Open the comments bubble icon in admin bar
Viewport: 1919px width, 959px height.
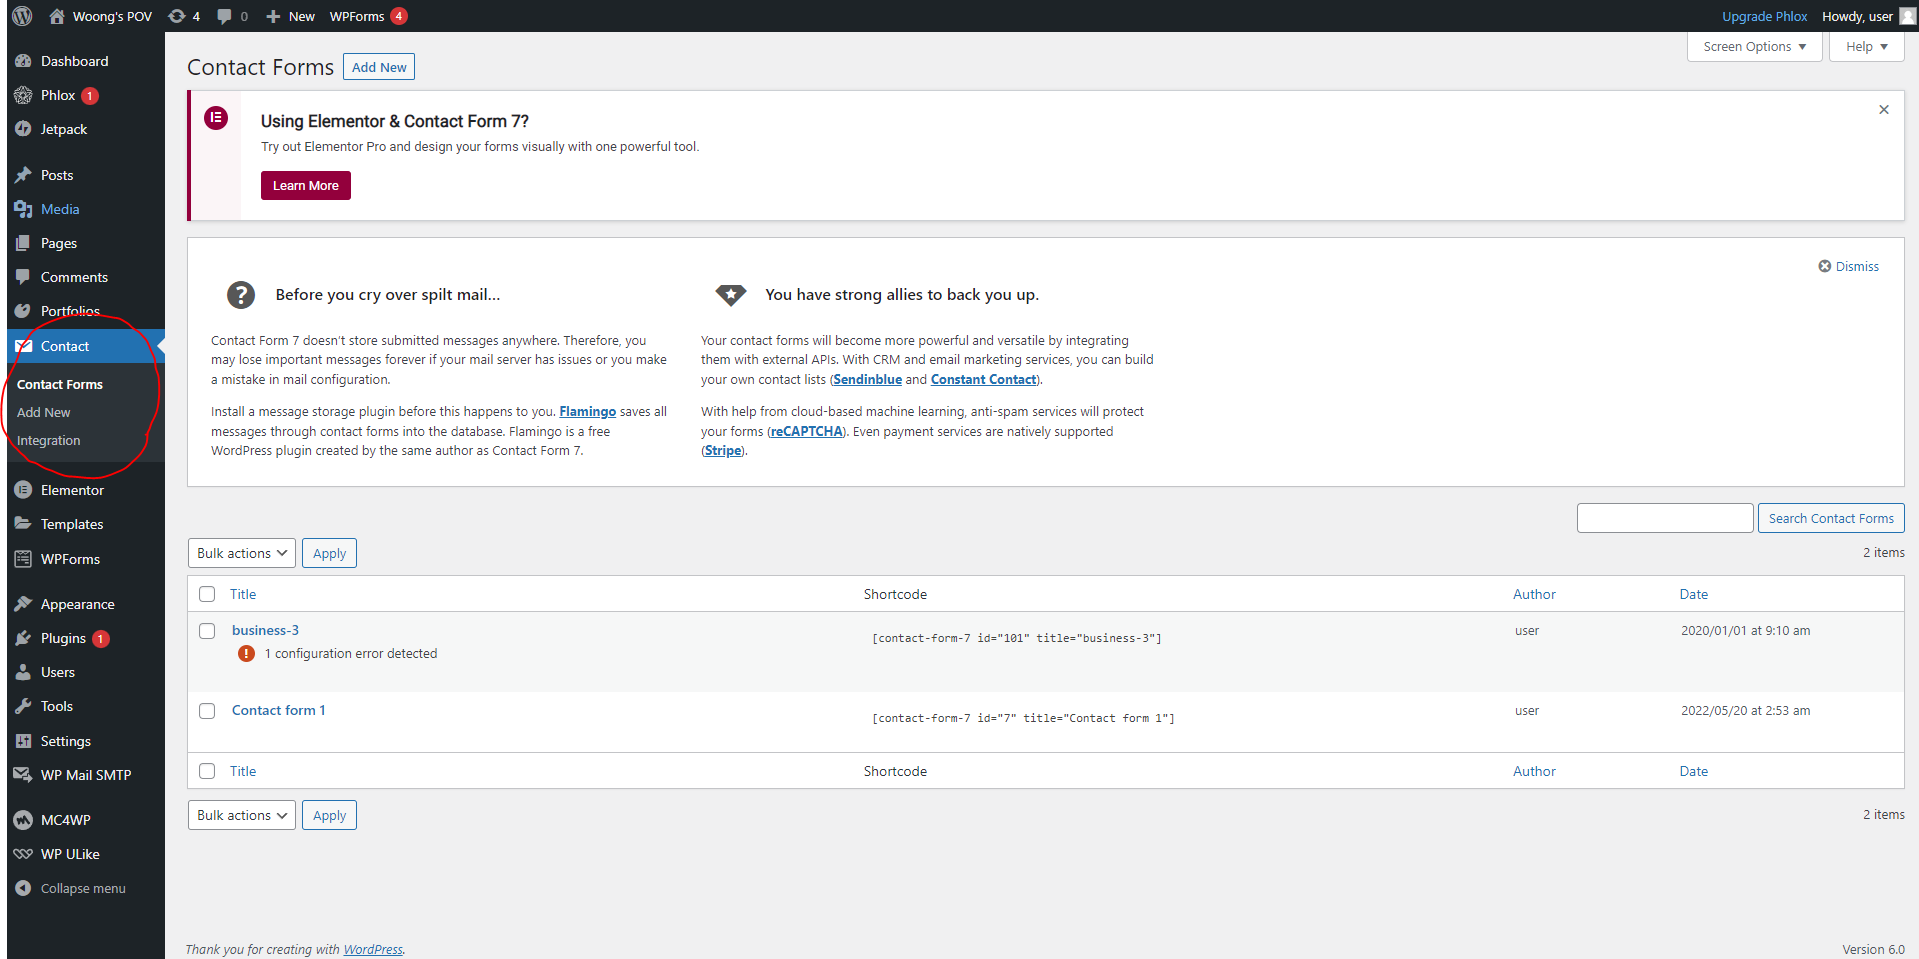pyautogui.click(x=224, y=16)
